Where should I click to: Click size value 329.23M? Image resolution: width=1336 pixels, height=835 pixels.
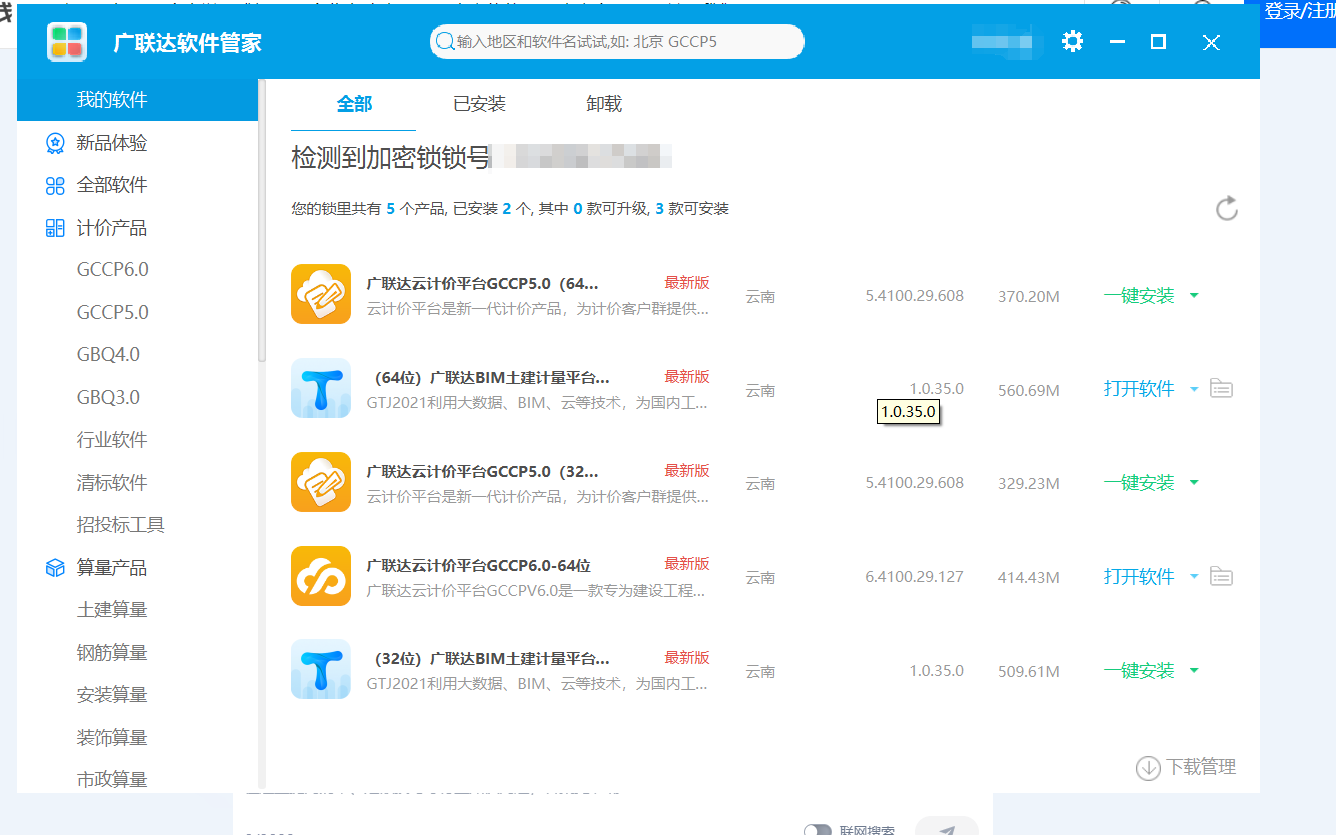[1028, 483]
